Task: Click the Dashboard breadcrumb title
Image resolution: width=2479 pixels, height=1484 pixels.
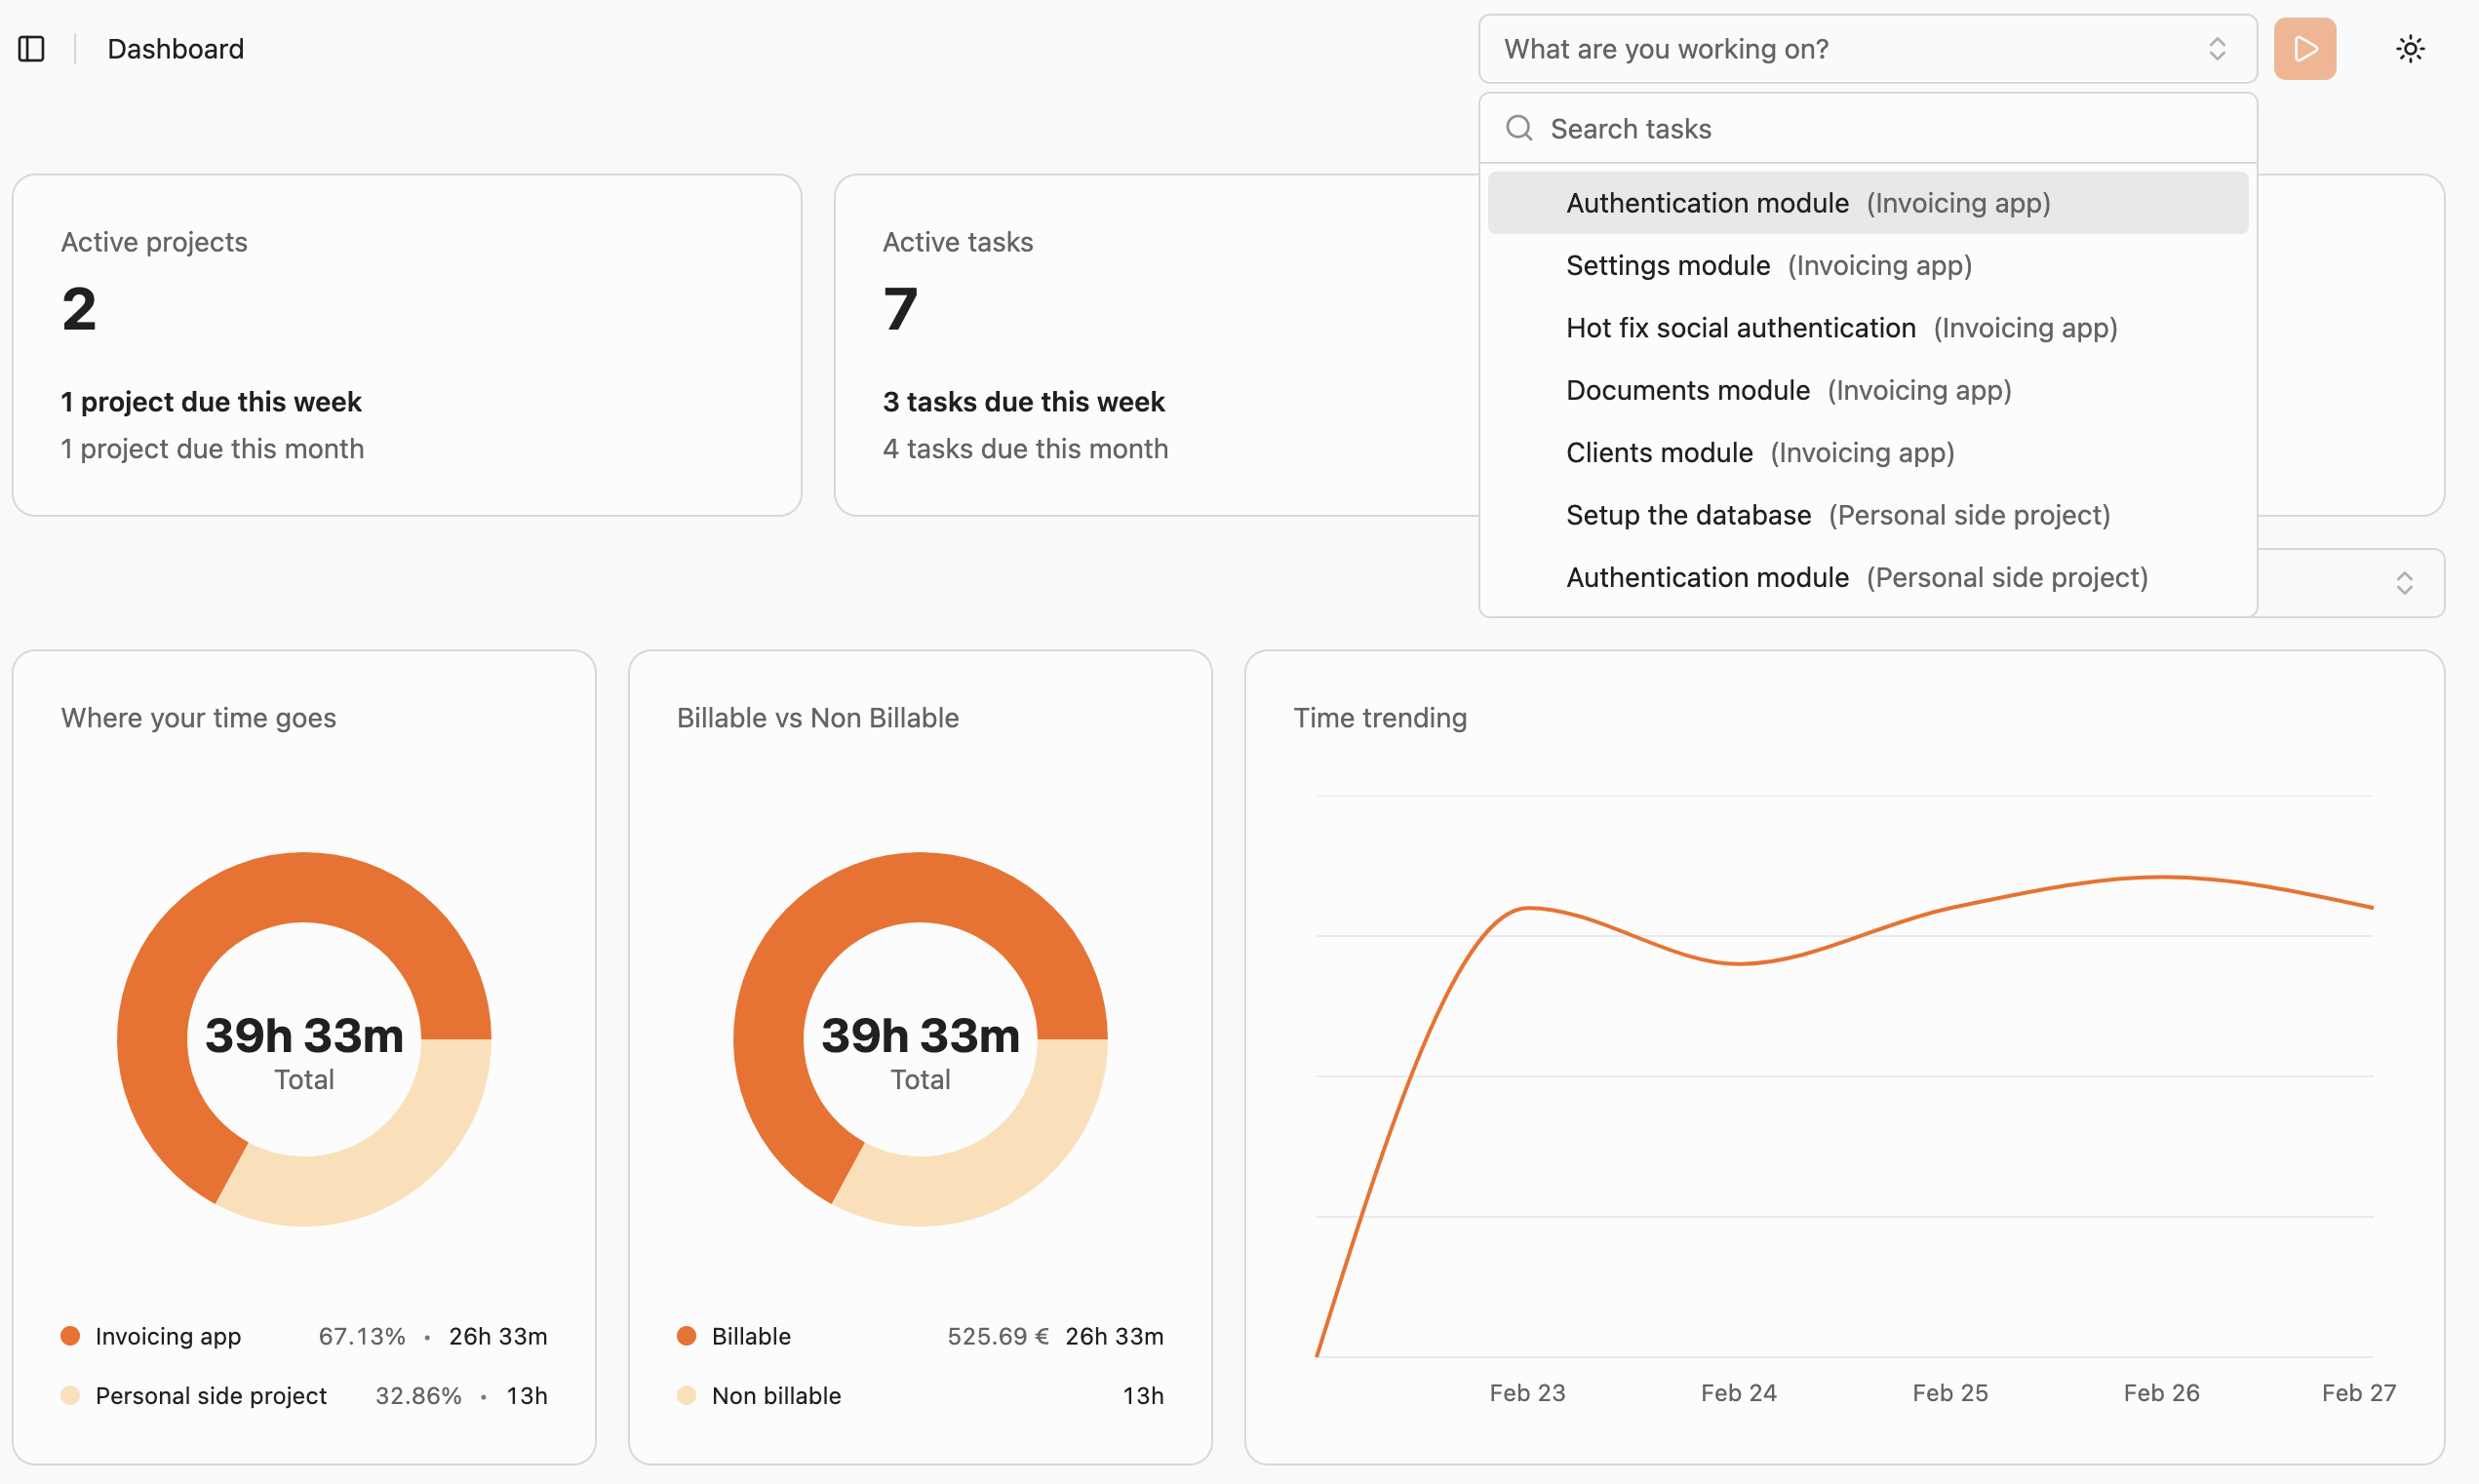Action: pyautogui.click(x=175, y=49)
